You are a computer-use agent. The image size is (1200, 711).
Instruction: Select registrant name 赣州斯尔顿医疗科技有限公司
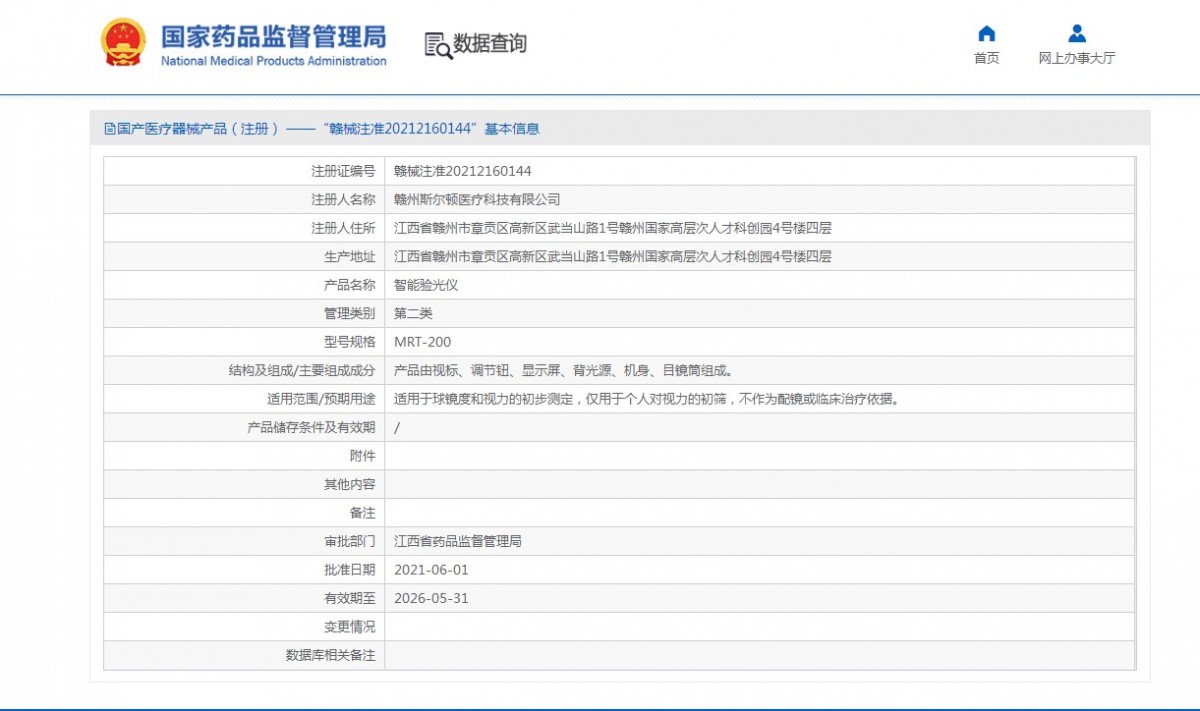click(477, 200)
